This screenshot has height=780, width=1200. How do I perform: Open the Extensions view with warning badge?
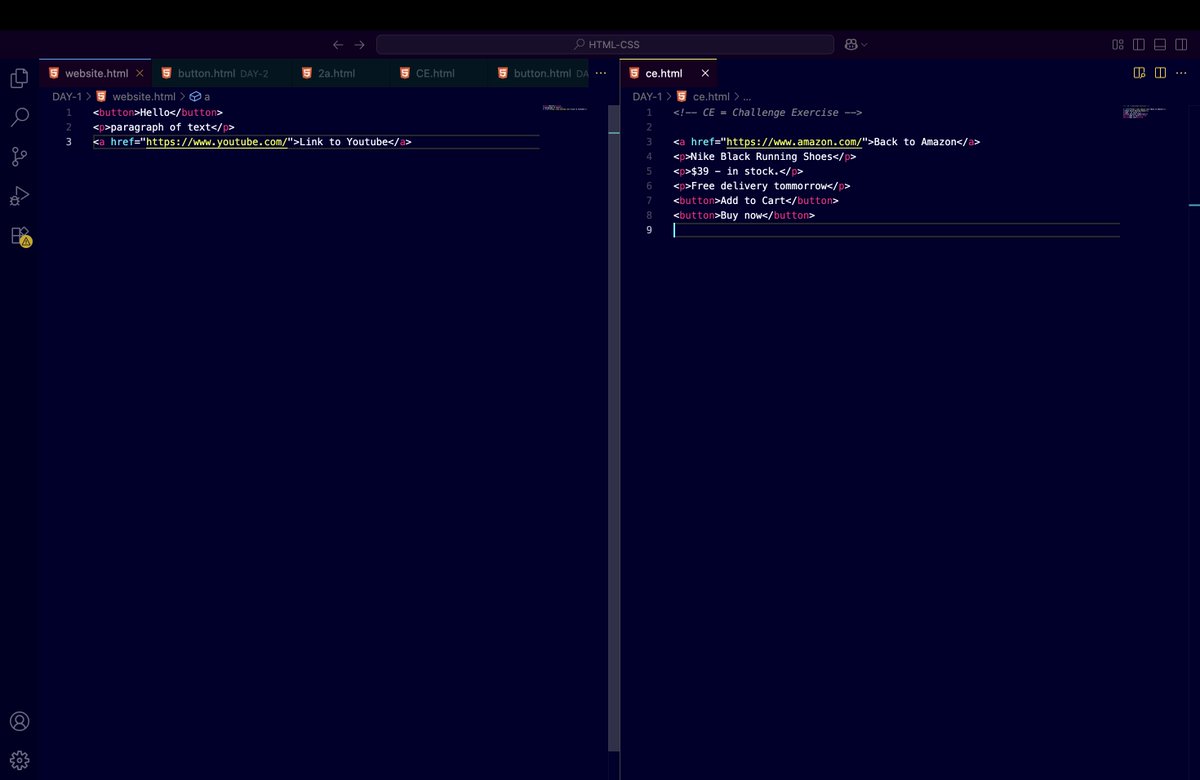click(x=20, y=236)
